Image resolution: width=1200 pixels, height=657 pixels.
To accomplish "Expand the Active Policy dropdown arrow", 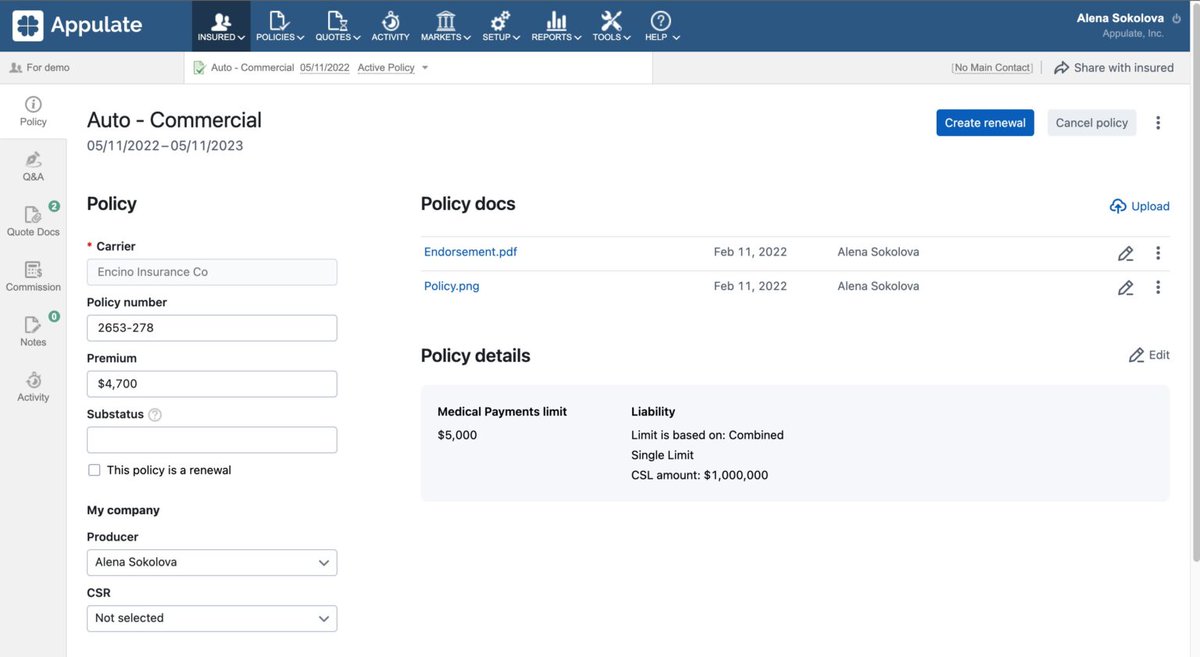I will point(425,68).
